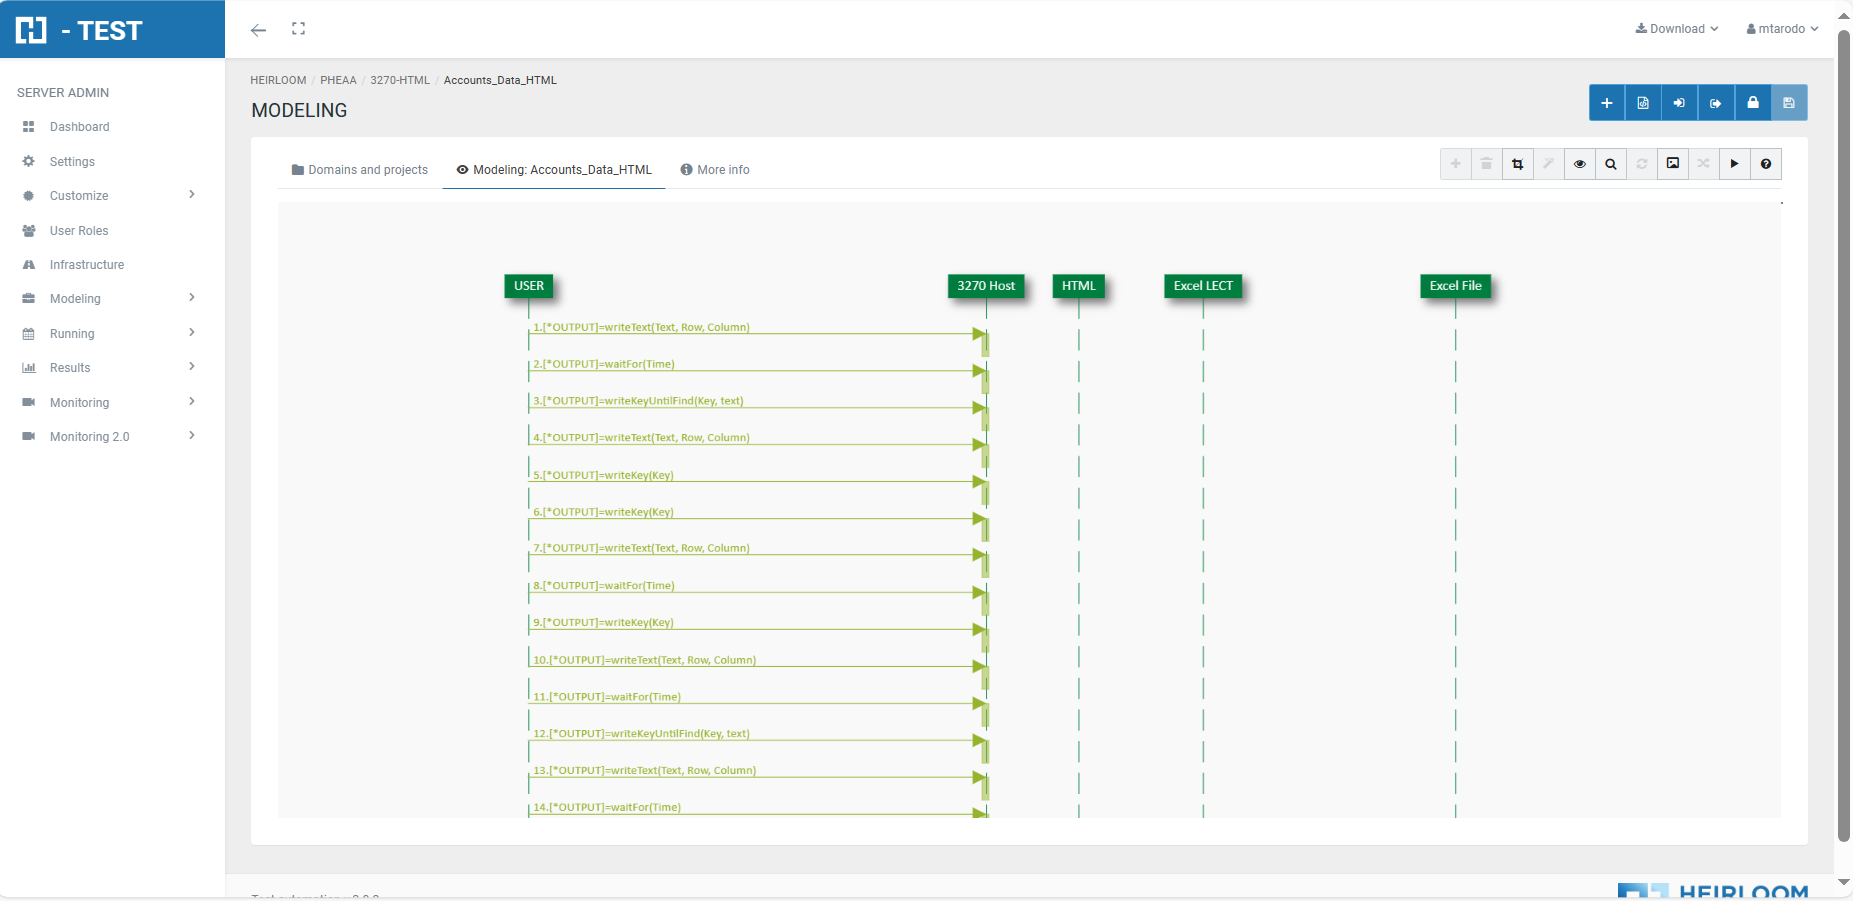Open the help question mark icon
This screenshot has height=901, width=1853.
[x=1765, y=164]
